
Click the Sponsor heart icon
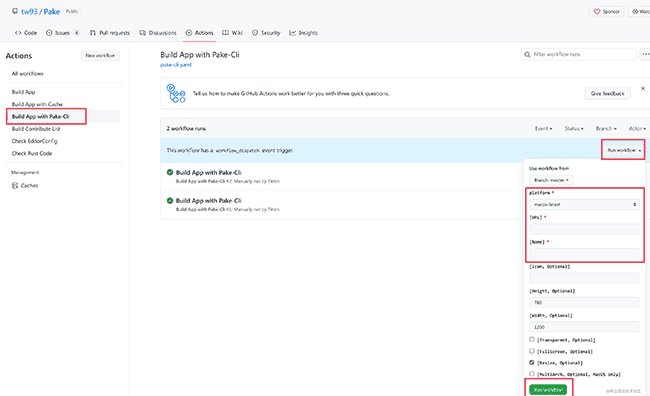pyautogui.click(x=597, y=12)
